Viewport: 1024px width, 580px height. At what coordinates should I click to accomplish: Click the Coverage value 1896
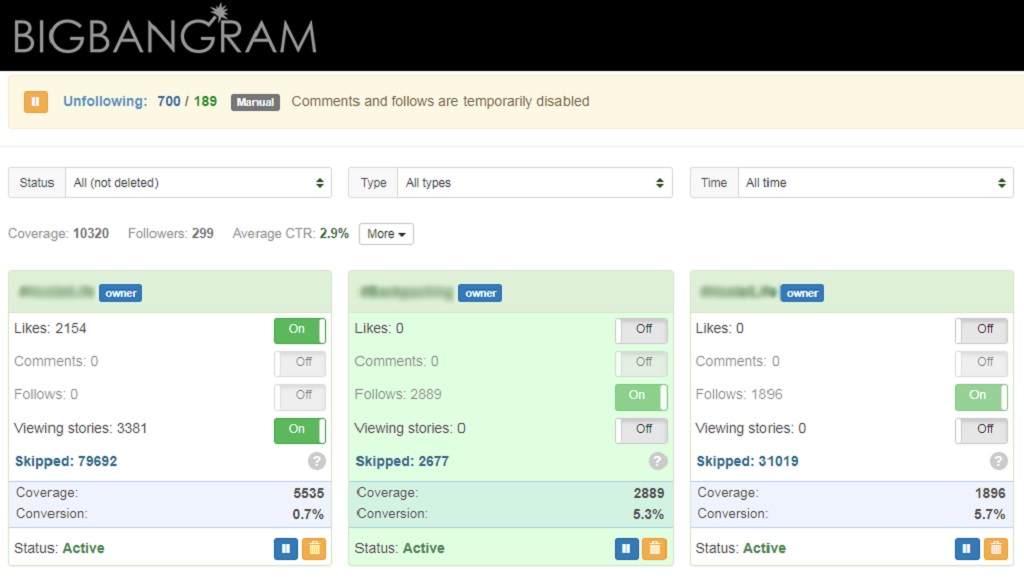[990, 493]
